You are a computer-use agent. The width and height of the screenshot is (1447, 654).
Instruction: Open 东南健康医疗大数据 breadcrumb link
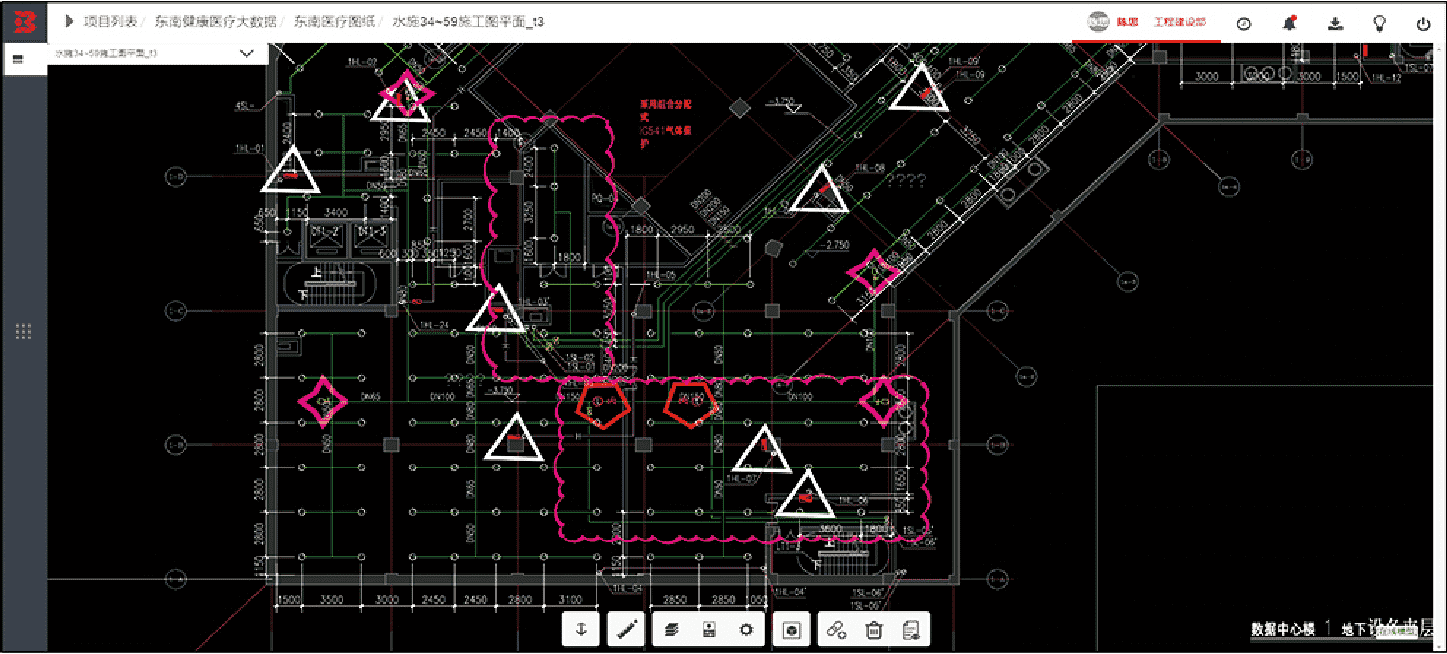click(x=214, y=21)
